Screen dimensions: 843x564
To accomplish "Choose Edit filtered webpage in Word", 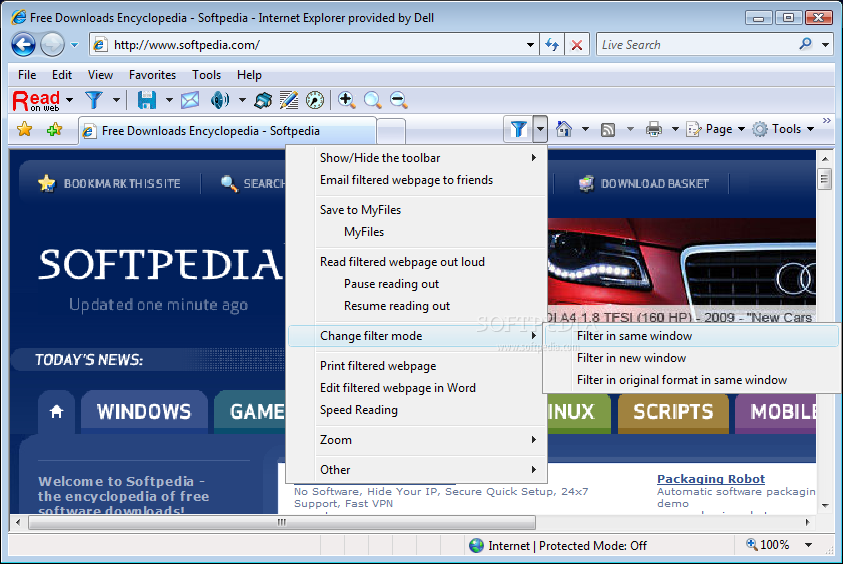I will 417,388.
